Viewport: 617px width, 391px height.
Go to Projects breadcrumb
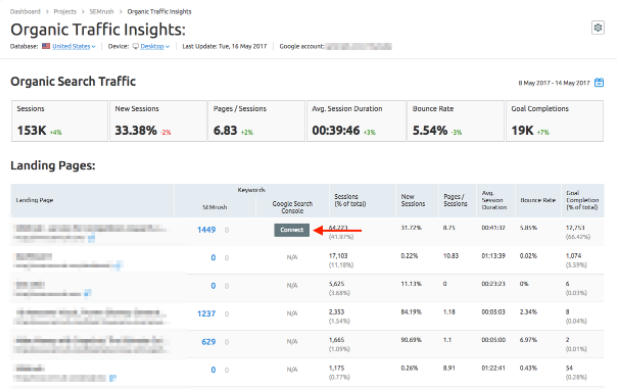[x=65, y=11]
